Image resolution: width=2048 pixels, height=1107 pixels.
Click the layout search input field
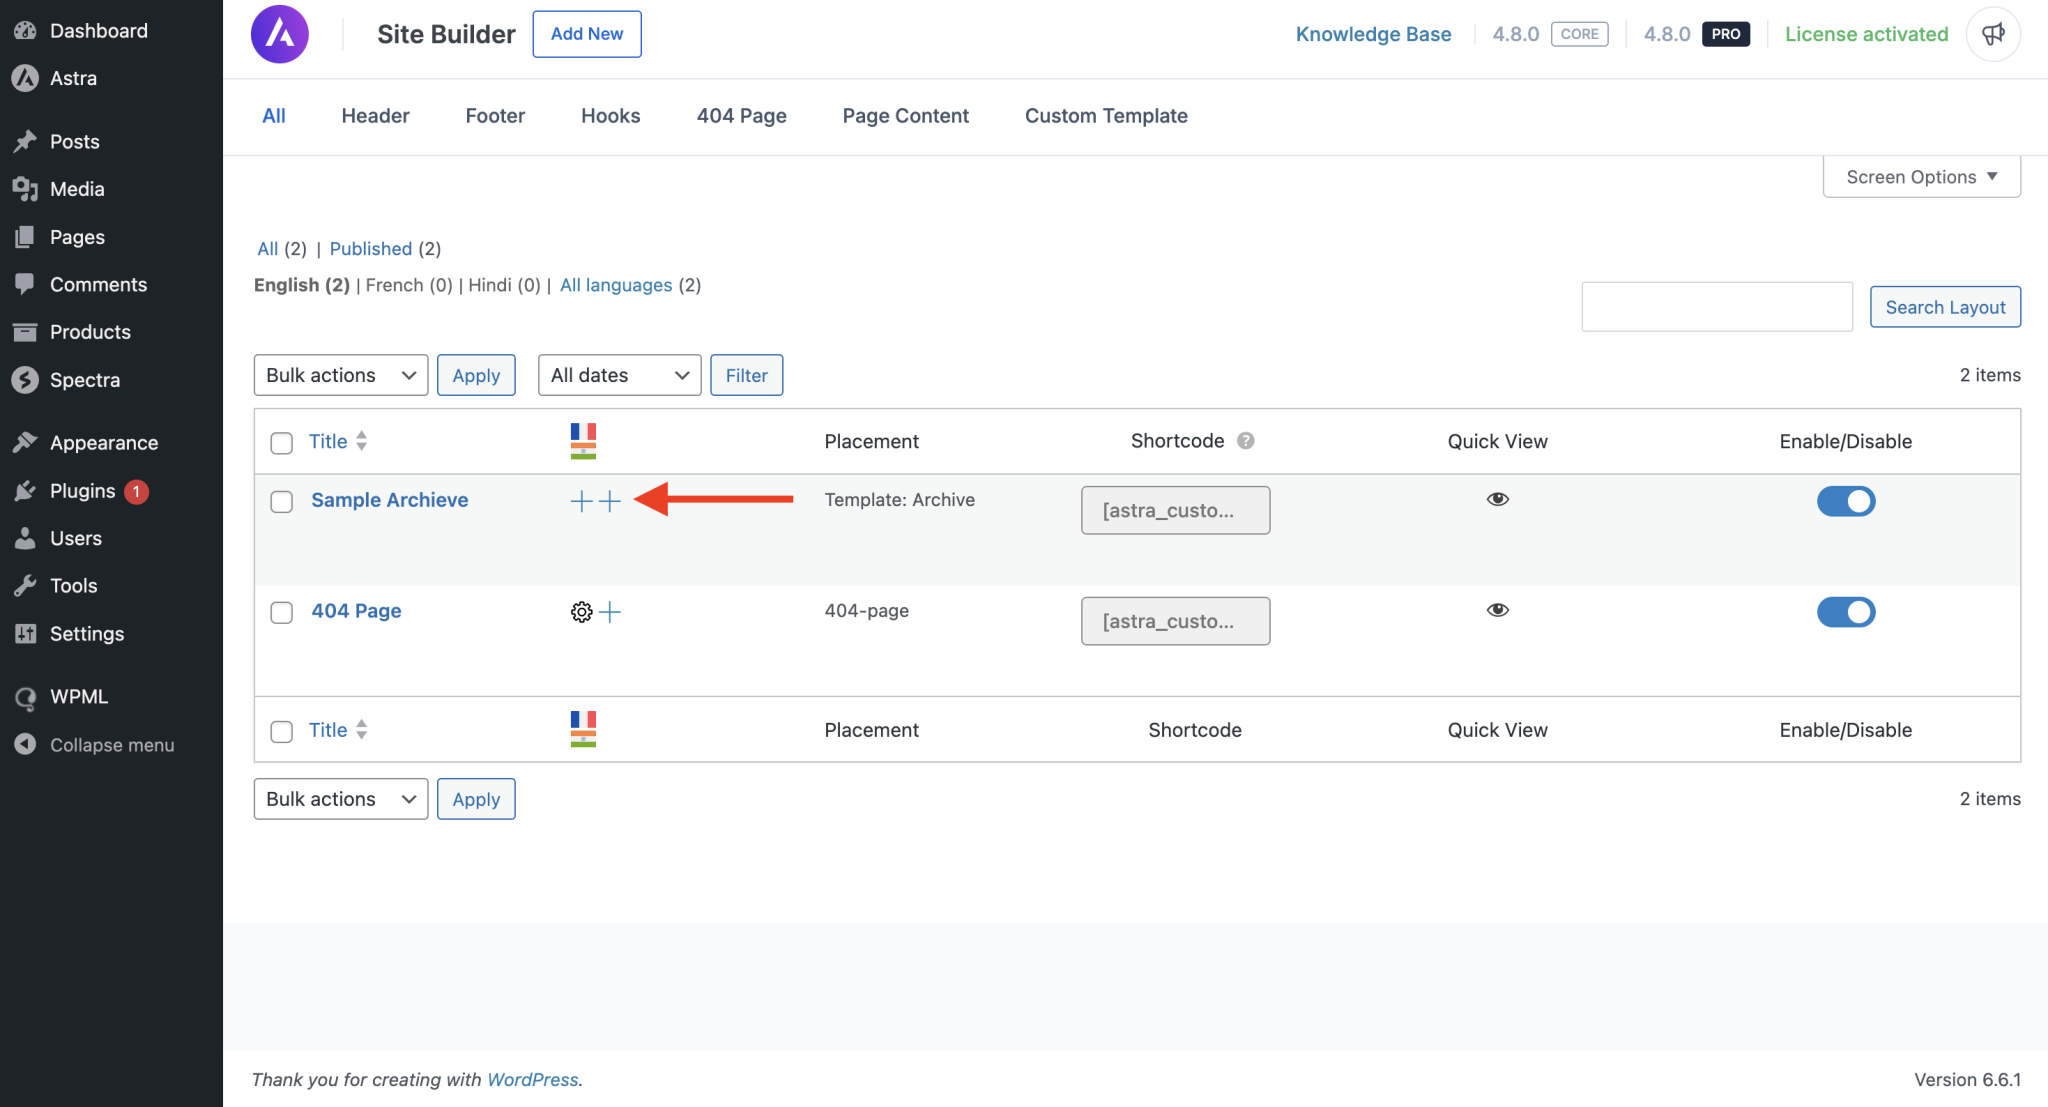tap(1716, 307)
